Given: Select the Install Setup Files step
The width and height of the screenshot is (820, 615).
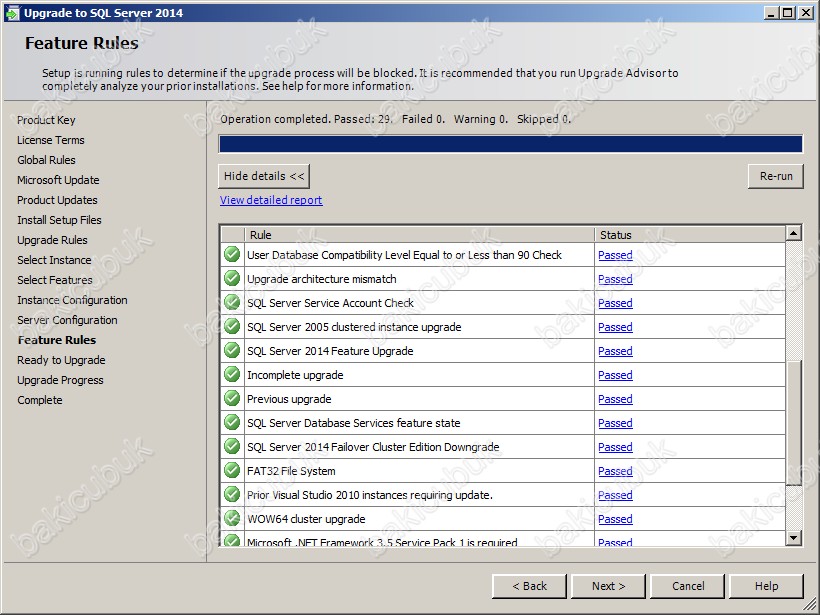Looking at the screenshot, I should 59,220.
